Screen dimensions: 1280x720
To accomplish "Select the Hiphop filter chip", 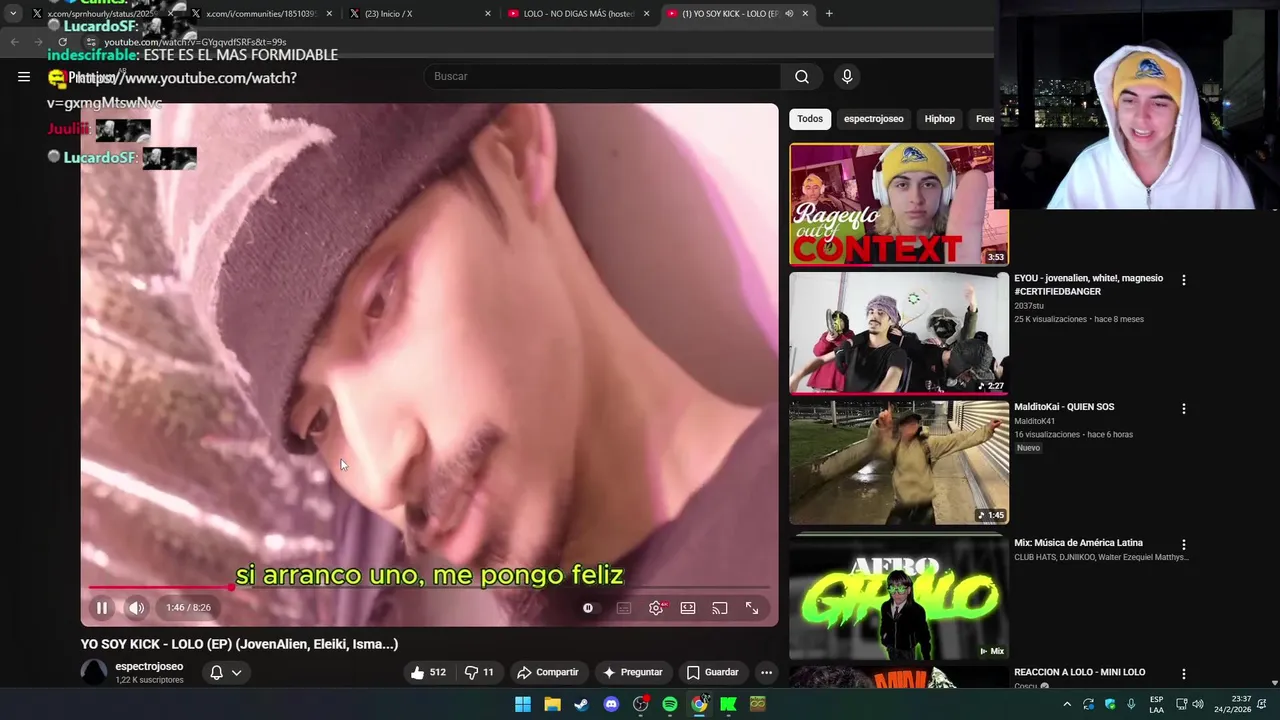I will click(x=939, y=119).
